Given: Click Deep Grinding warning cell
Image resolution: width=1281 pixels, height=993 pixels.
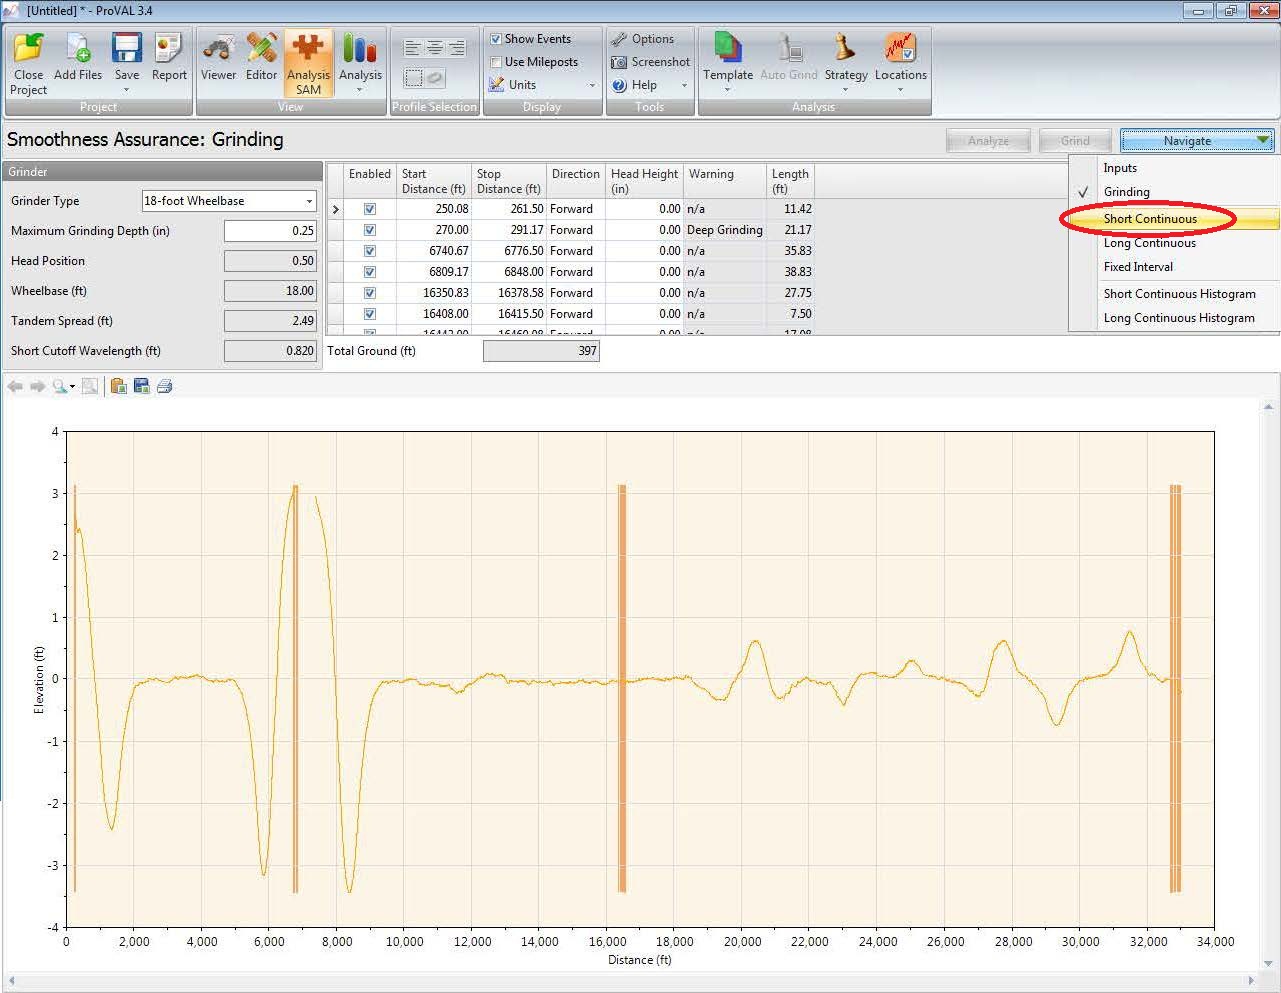Looking at the screenshot, I should (x=725, y=230).
